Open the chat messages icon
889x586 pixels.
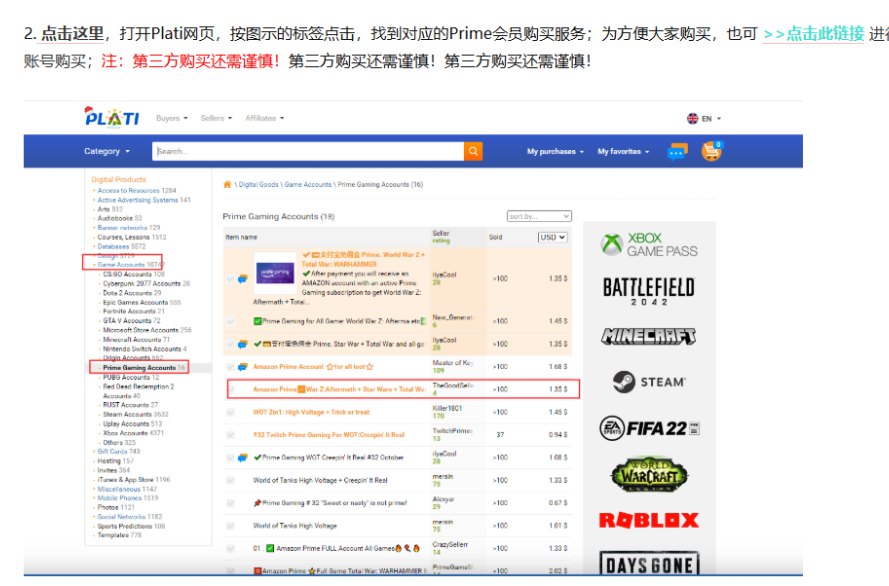coord(678,151)
